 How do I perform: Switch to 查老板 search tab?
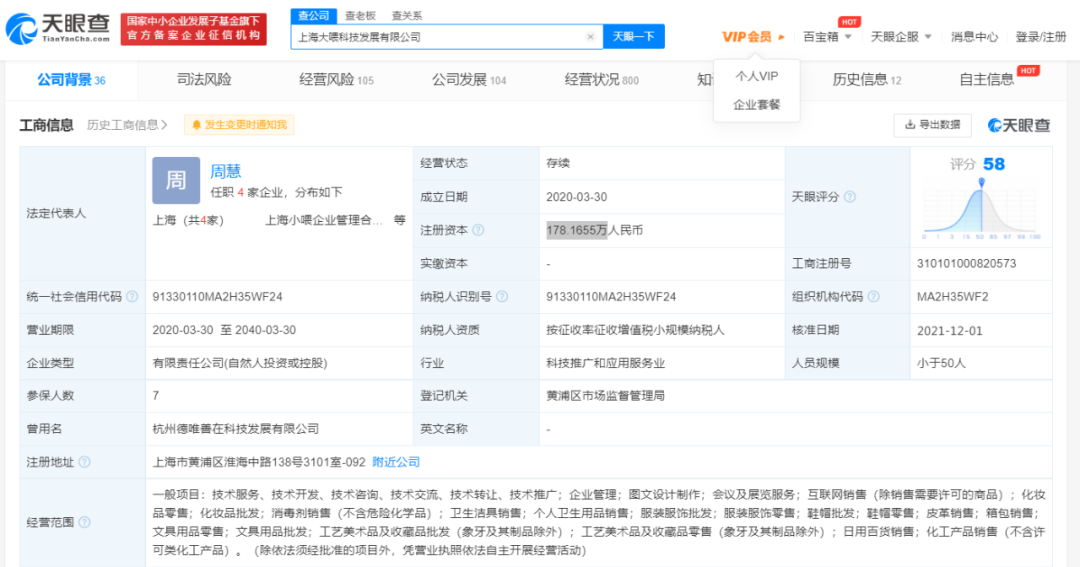tap(360, 16)
